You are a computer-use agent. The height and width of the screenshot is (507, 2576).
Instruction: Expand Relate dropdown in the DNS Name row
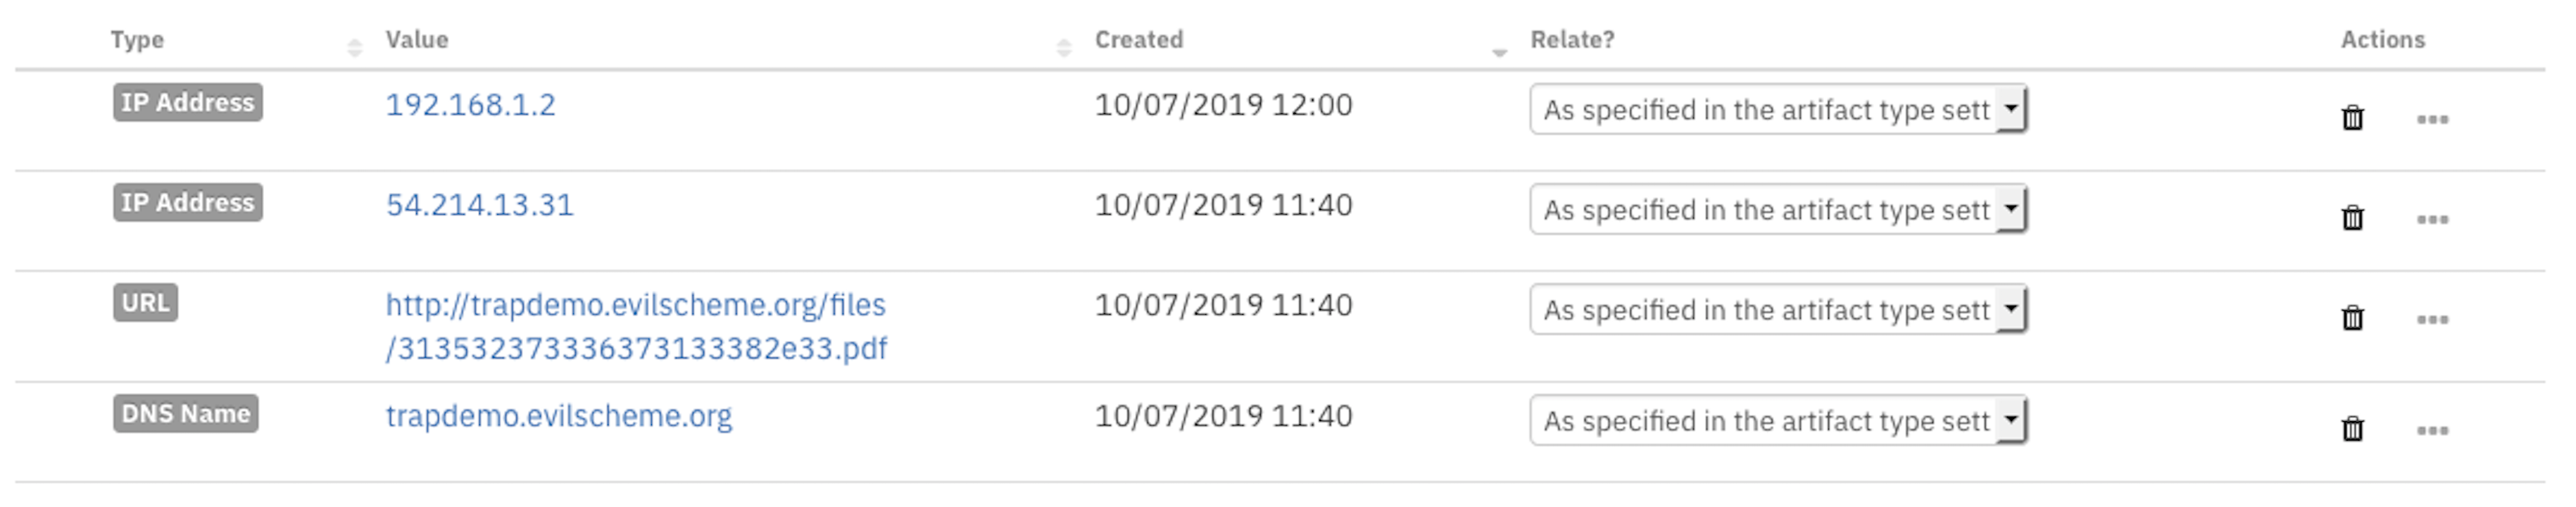(1778, 420)
